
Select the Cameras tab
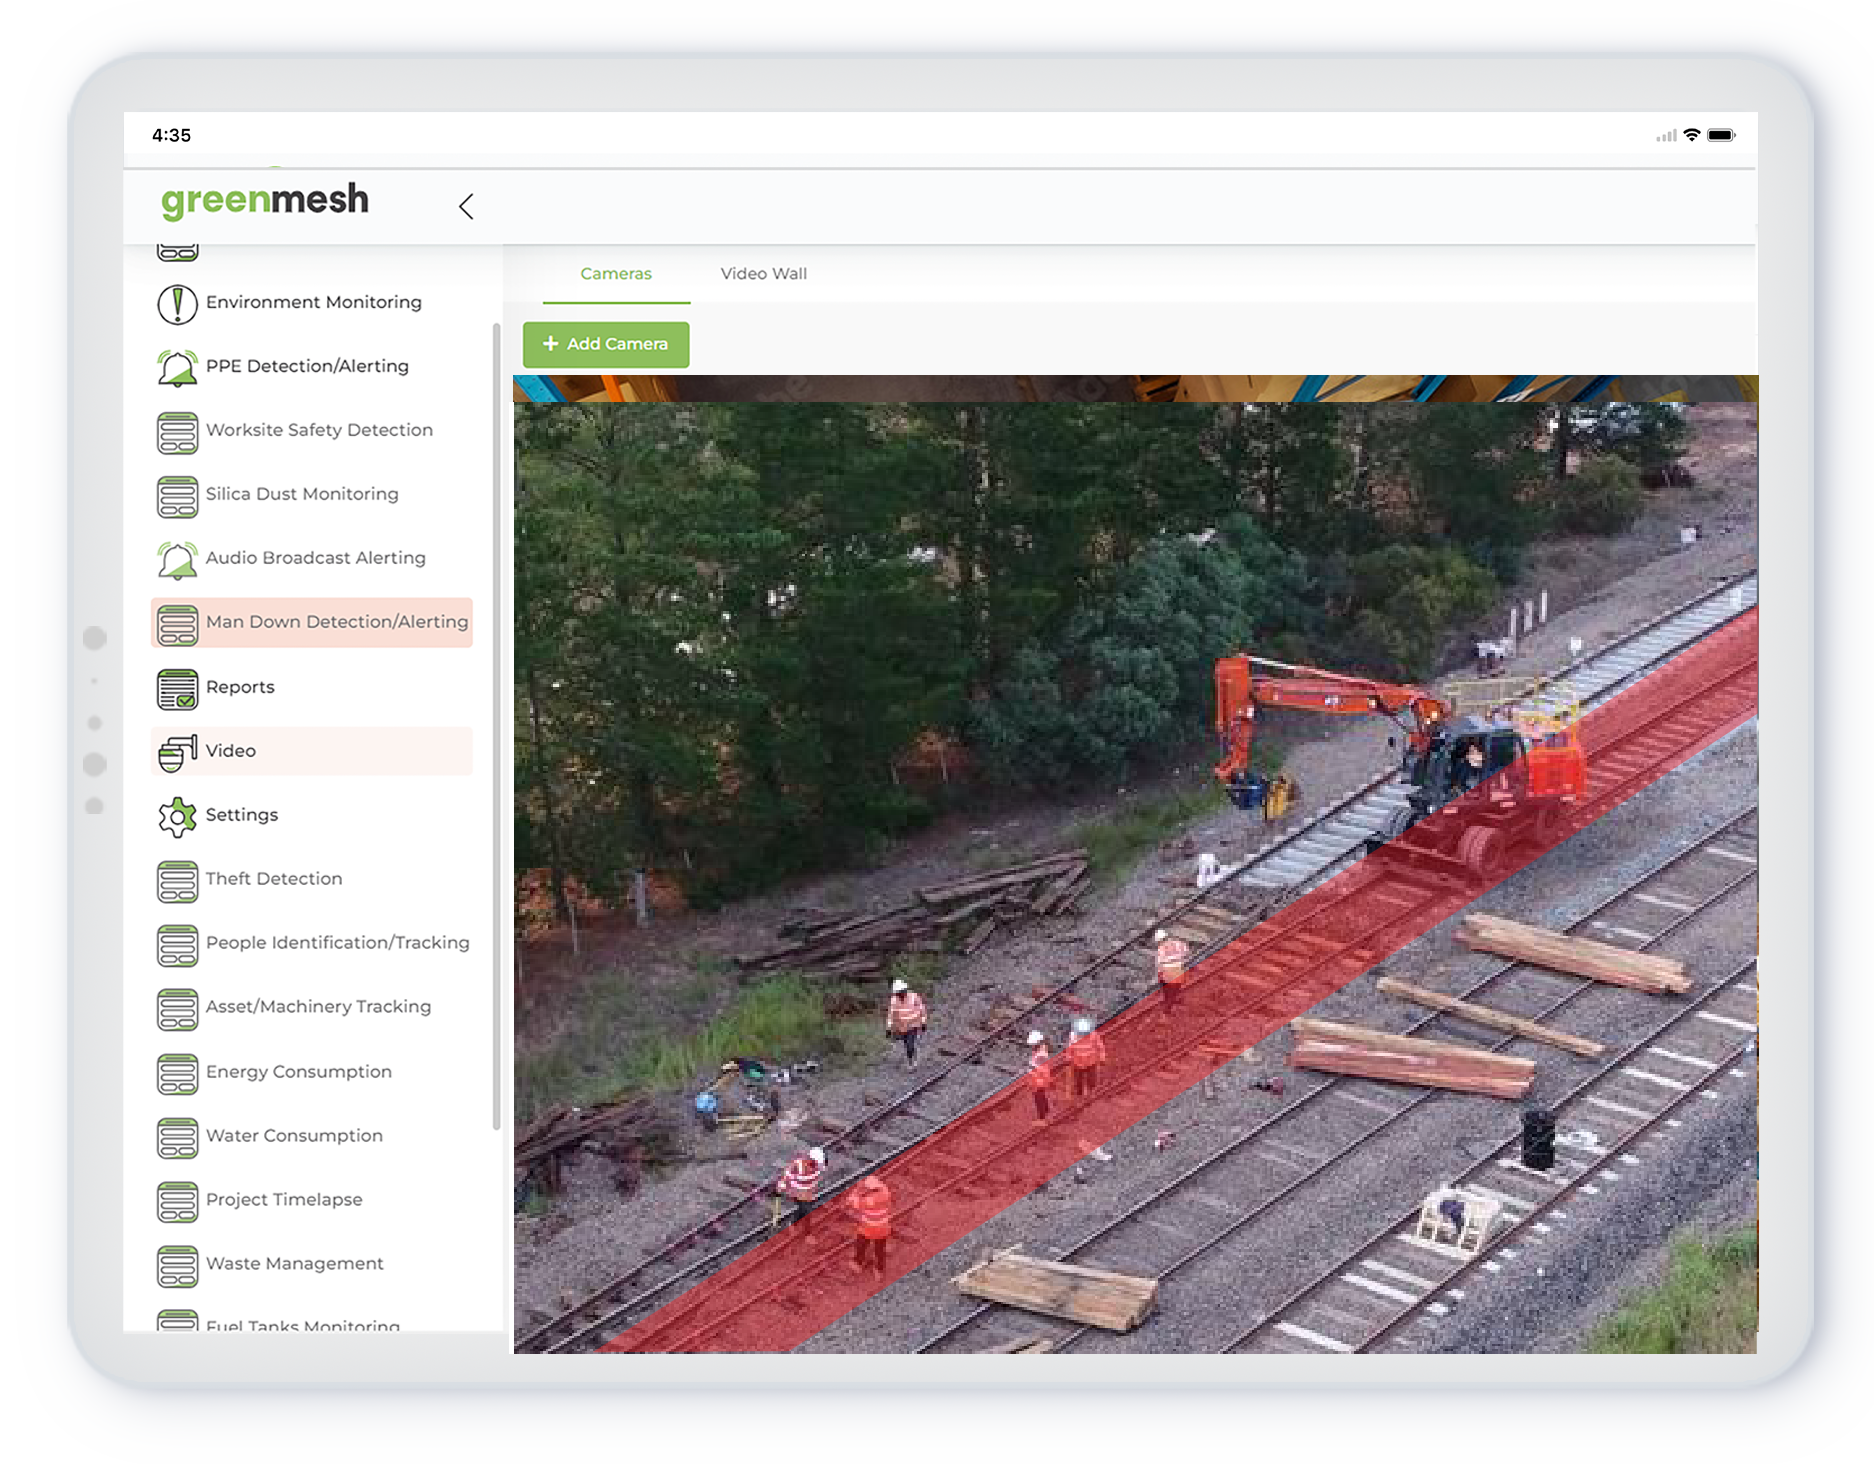616,274
